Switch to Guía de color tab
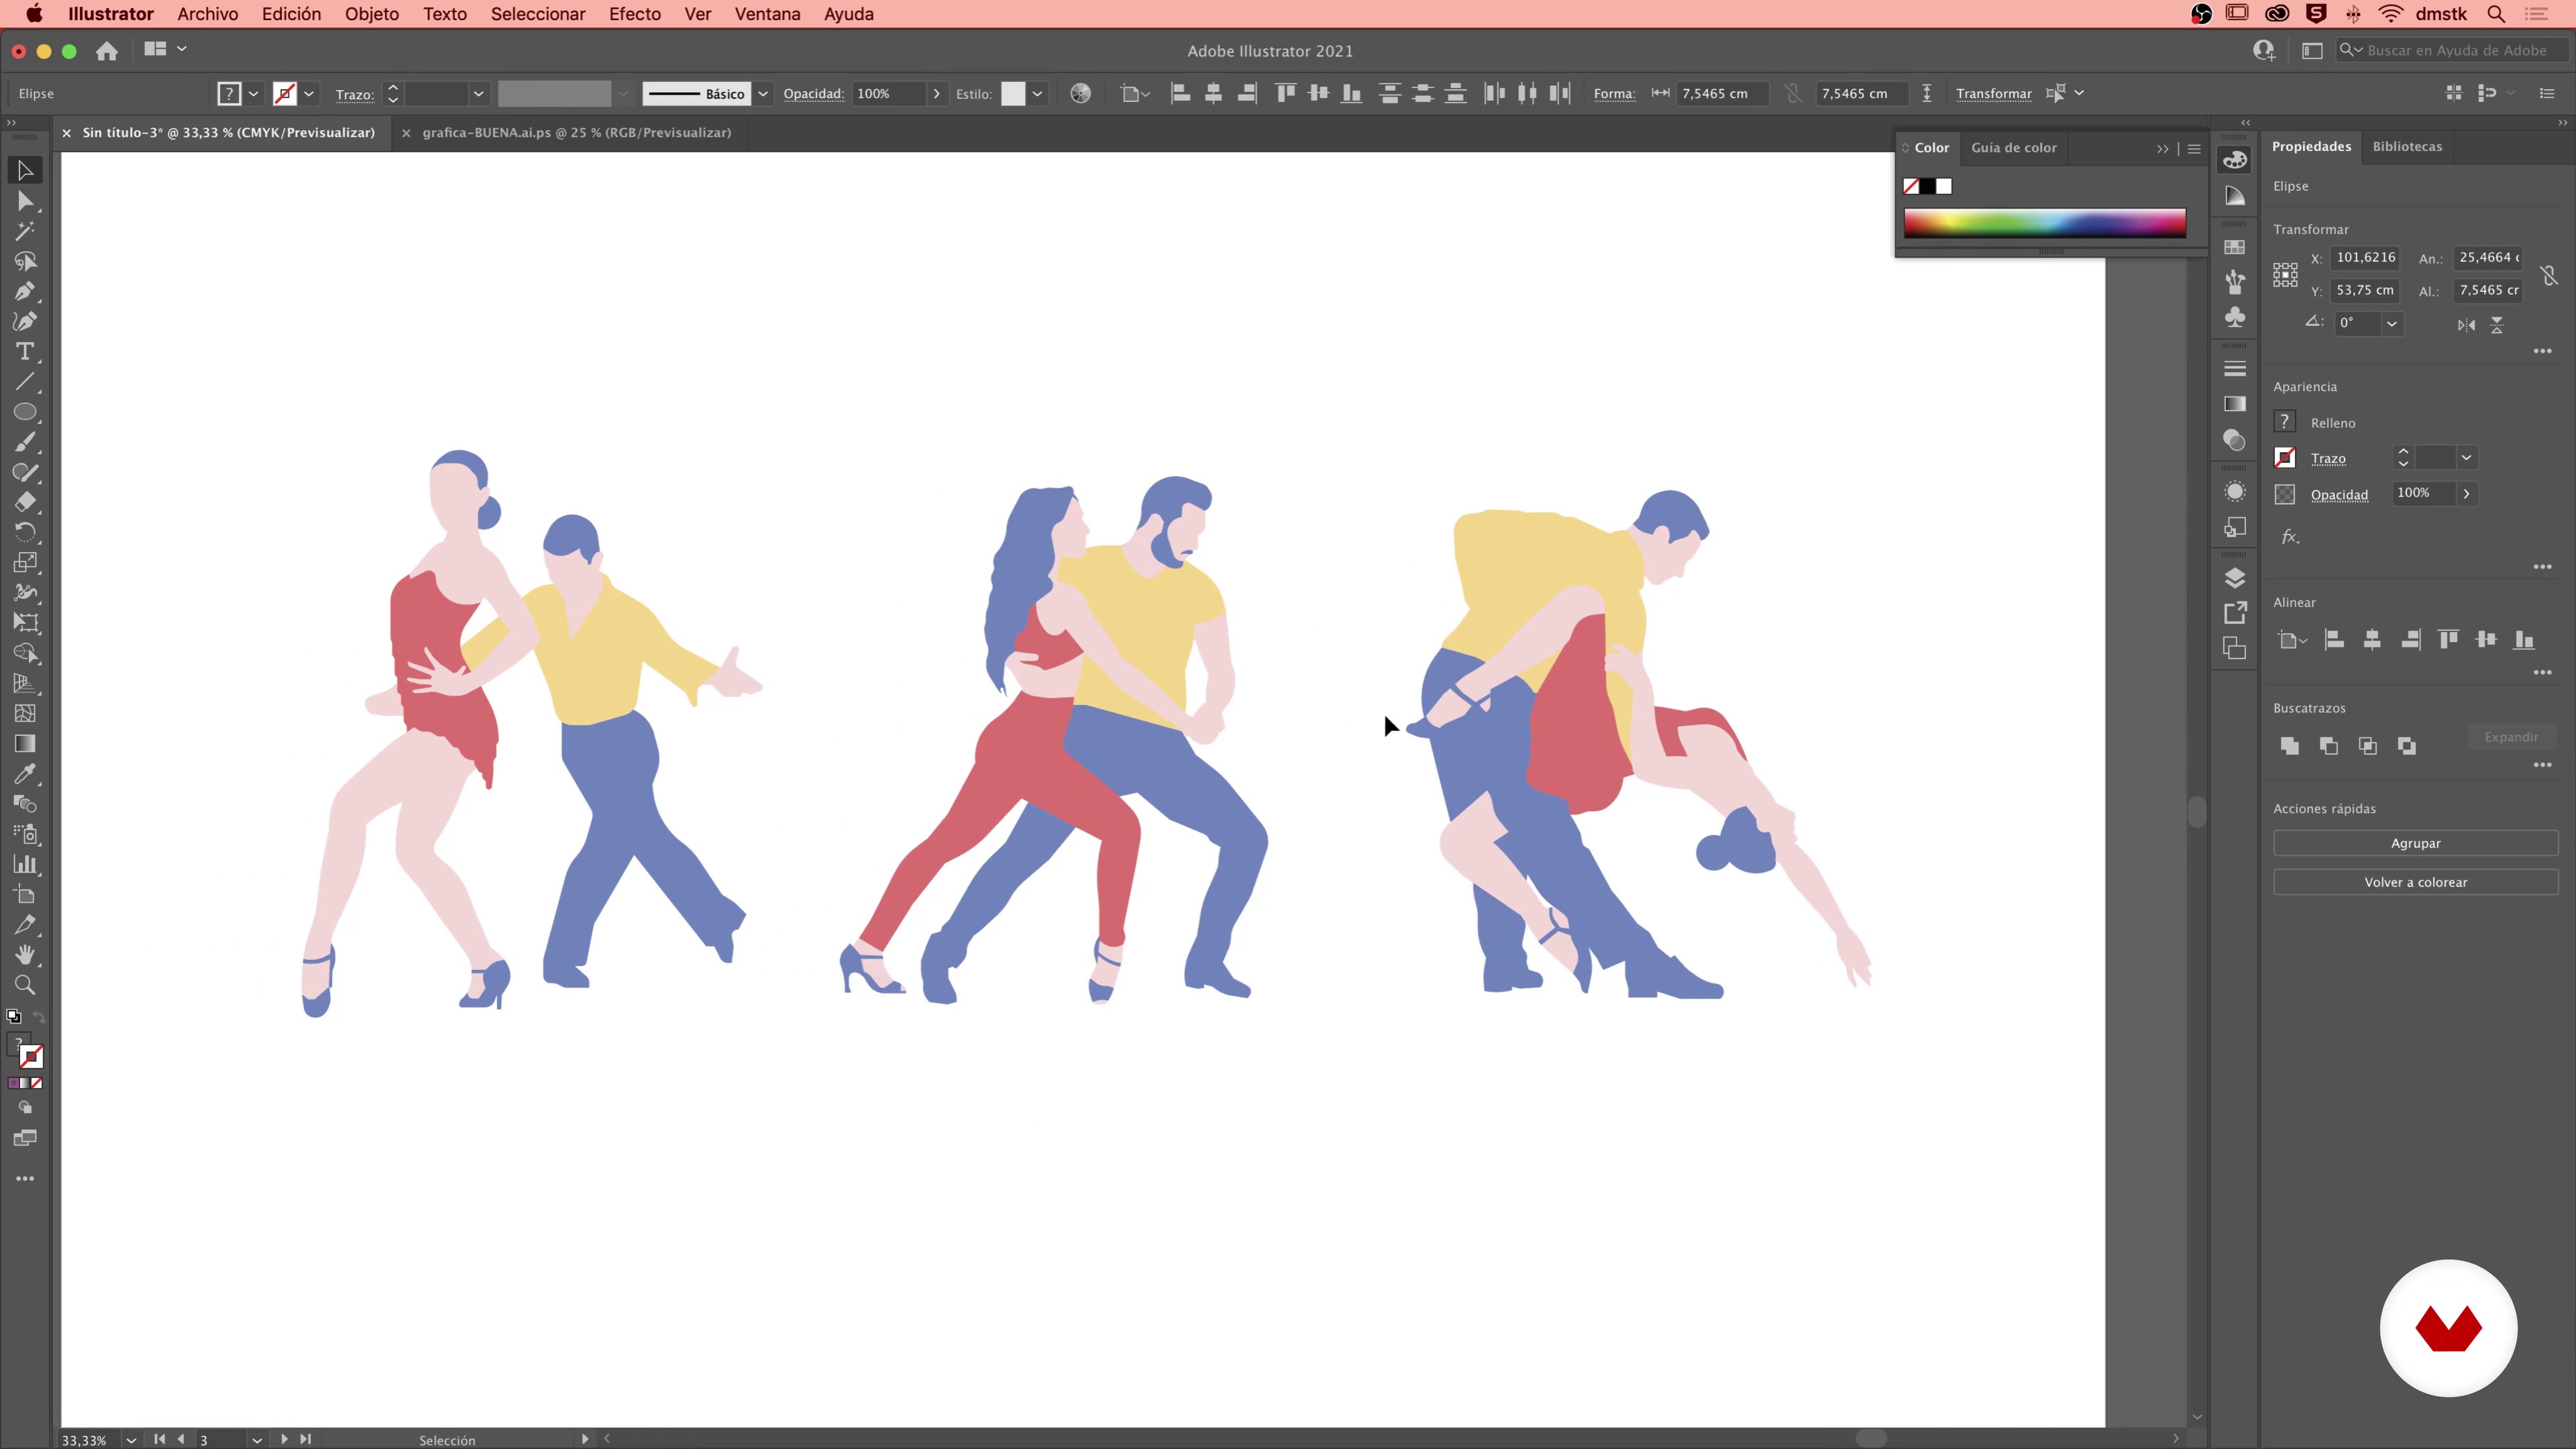The width and height of the screenshot is (2576, 1449). coord(2013,147)
